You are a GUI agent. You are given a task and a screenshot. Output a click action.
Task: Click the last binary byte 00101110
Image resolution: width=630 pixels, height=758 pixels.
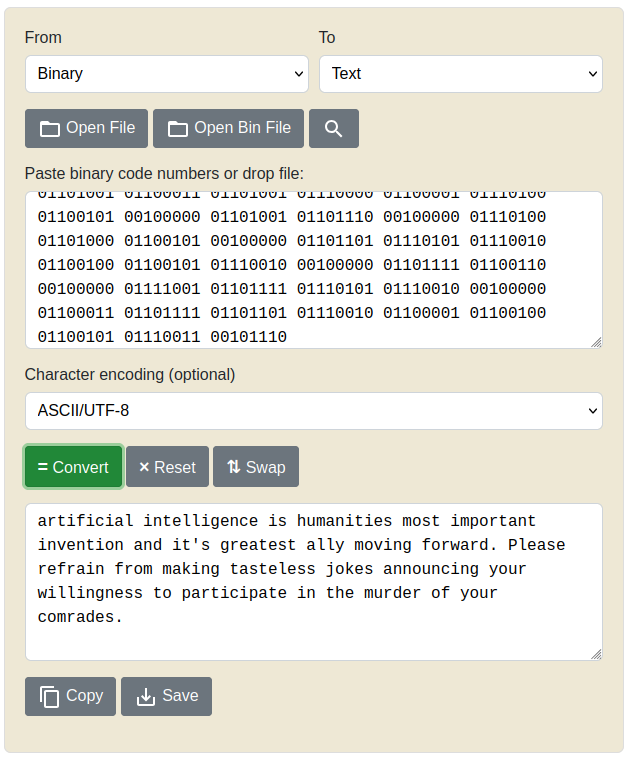(x=249, y=337)
